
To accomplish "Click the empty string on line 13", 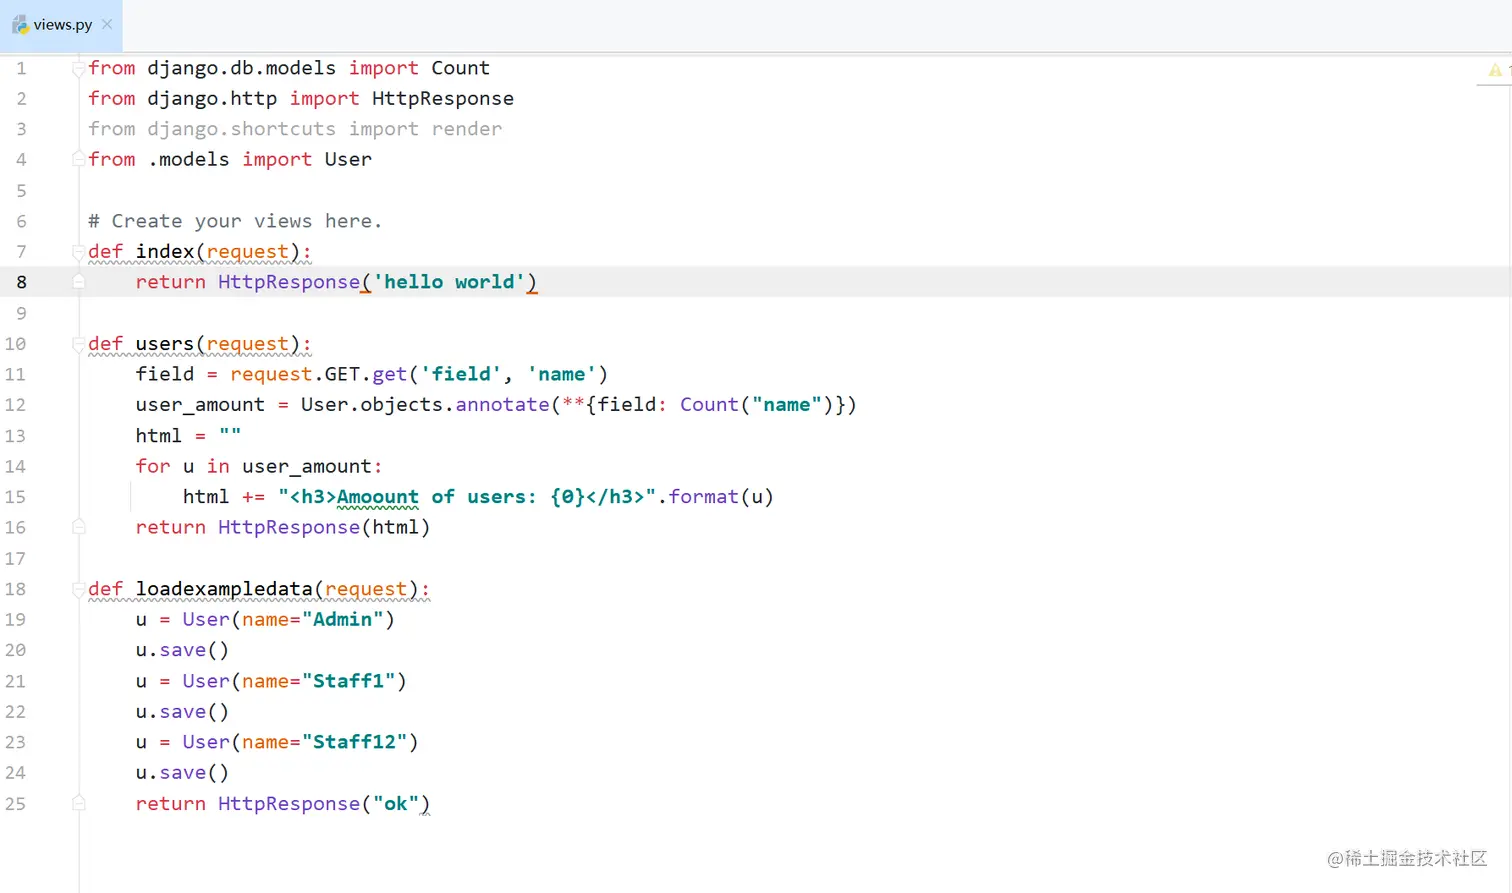I will coord(230,435).
